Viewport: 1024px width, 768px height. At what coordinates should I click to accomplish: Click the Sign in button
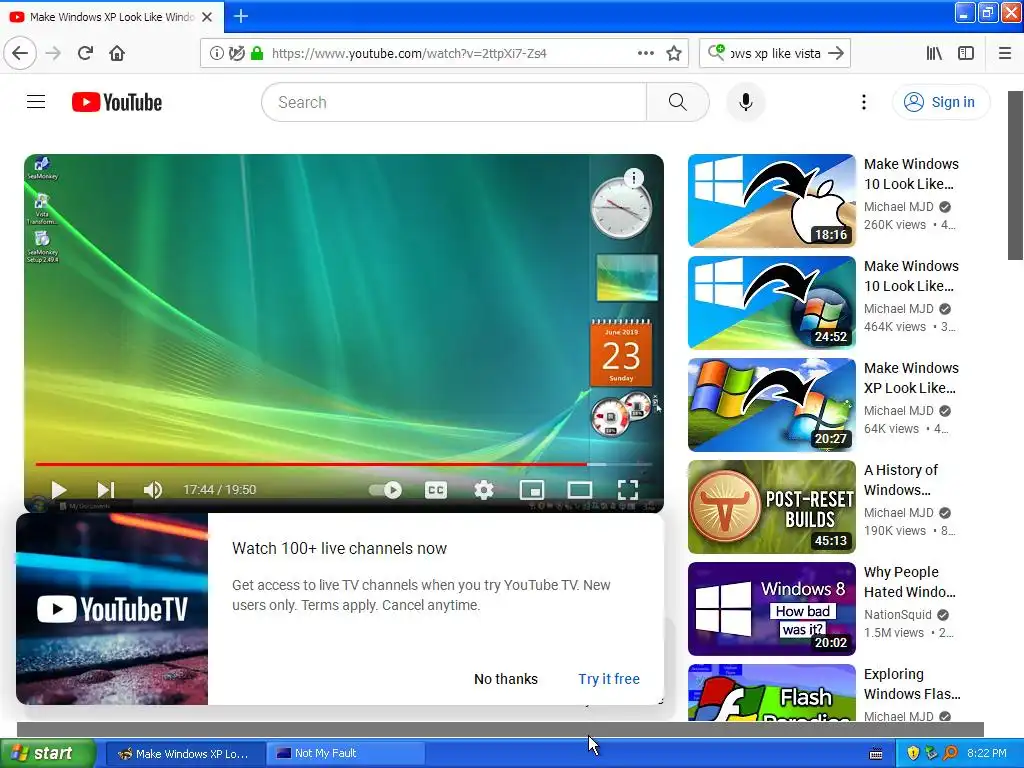coord(940,102)
